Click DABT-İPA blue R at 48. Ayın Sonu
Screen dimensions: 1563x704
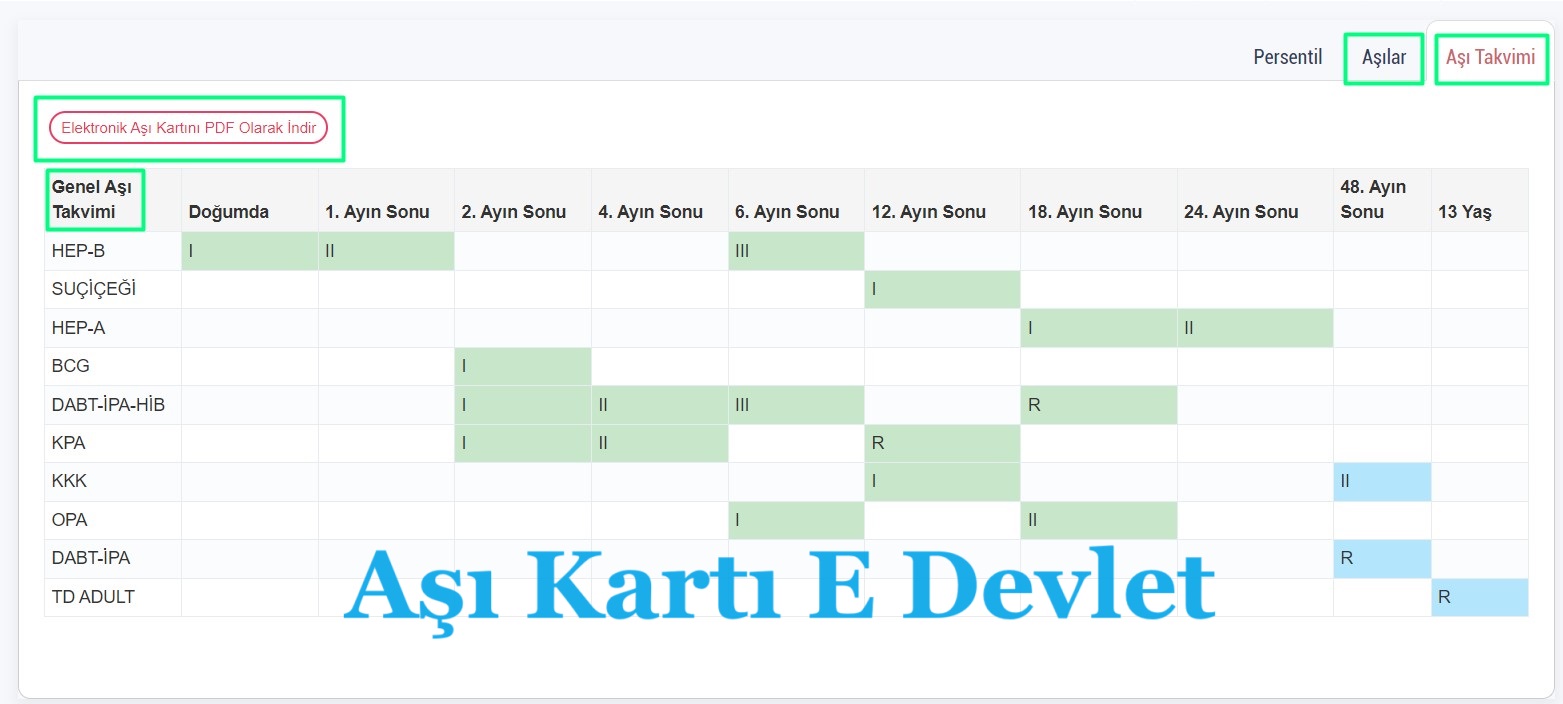click(1382, 558)
